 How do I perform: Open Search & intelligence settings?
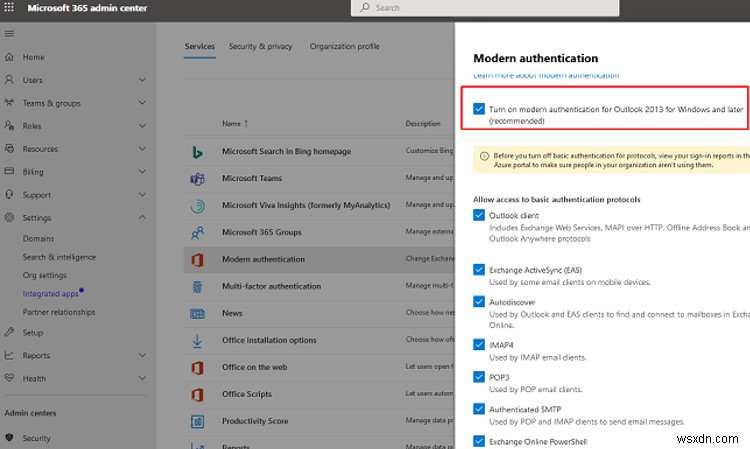pos(59,257)
